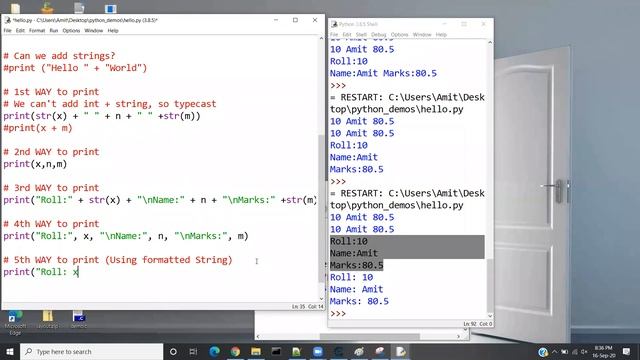This screenshot has width=640, height=360.
Task: Click background window horizontal scrollbar left arrow
Action: (x=258, y=337)
